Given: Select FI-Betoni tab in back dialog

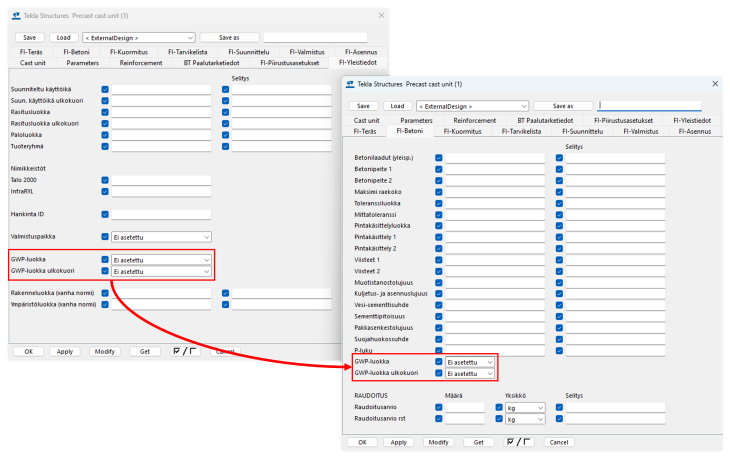Looking at the screenshot, I should tap(76, 52).
